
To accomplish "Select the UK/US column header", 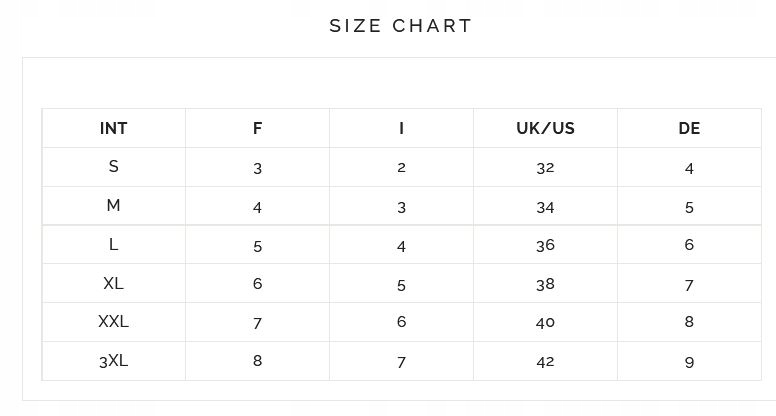I will [545, 128].
